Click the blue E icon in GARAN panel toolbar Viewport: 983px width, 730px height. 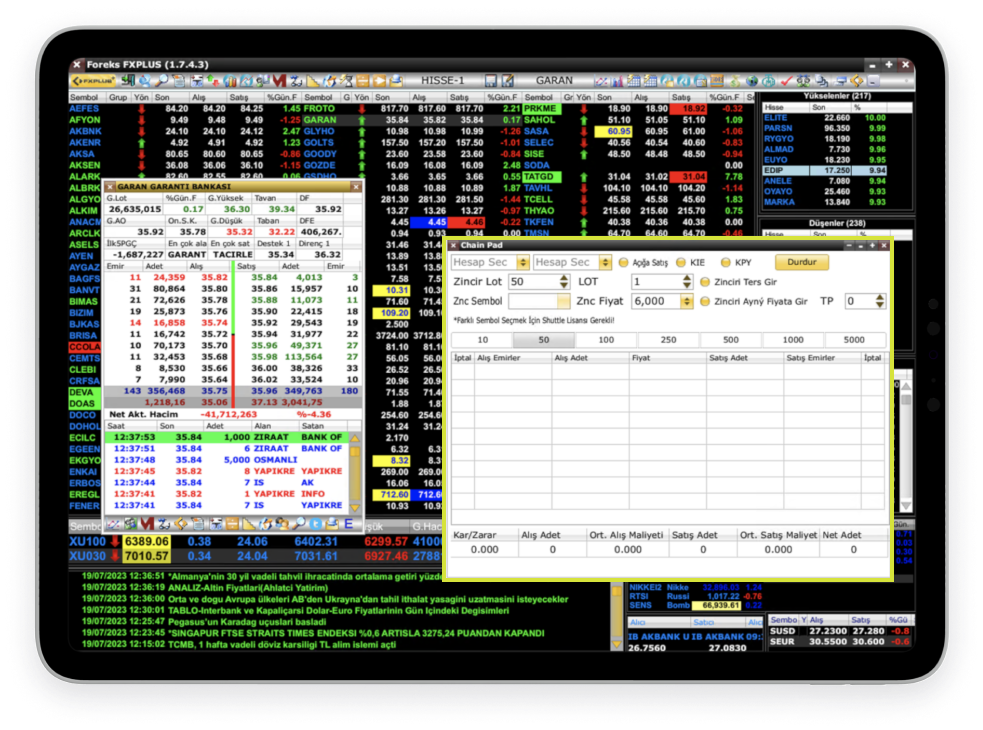(x=348, y=523)
